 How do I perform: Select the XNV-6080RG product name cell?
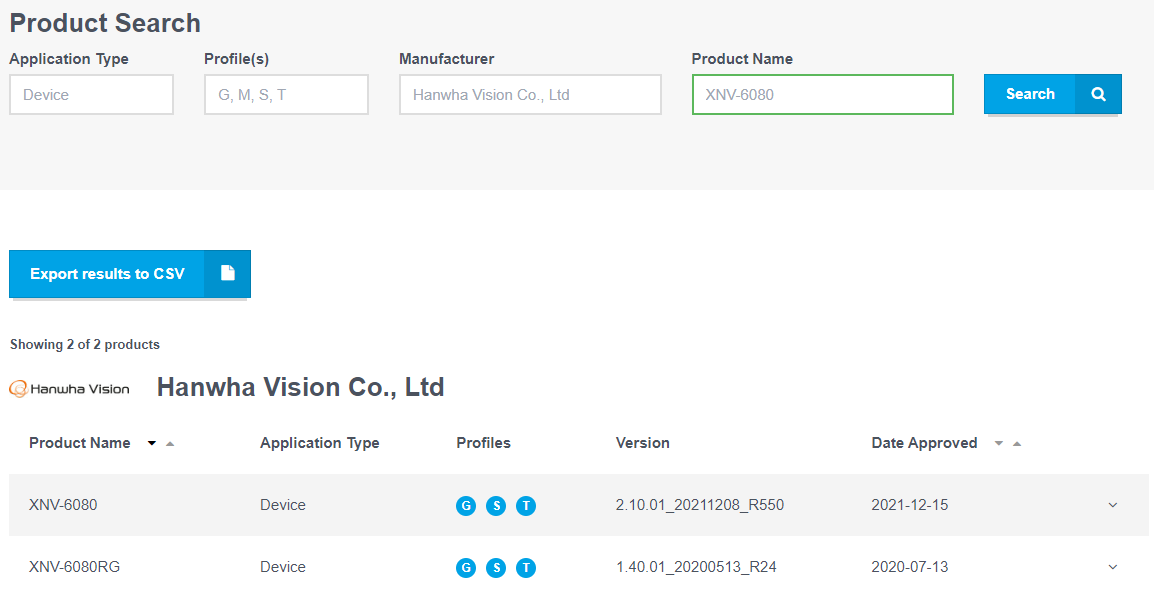tap(74, 566)
